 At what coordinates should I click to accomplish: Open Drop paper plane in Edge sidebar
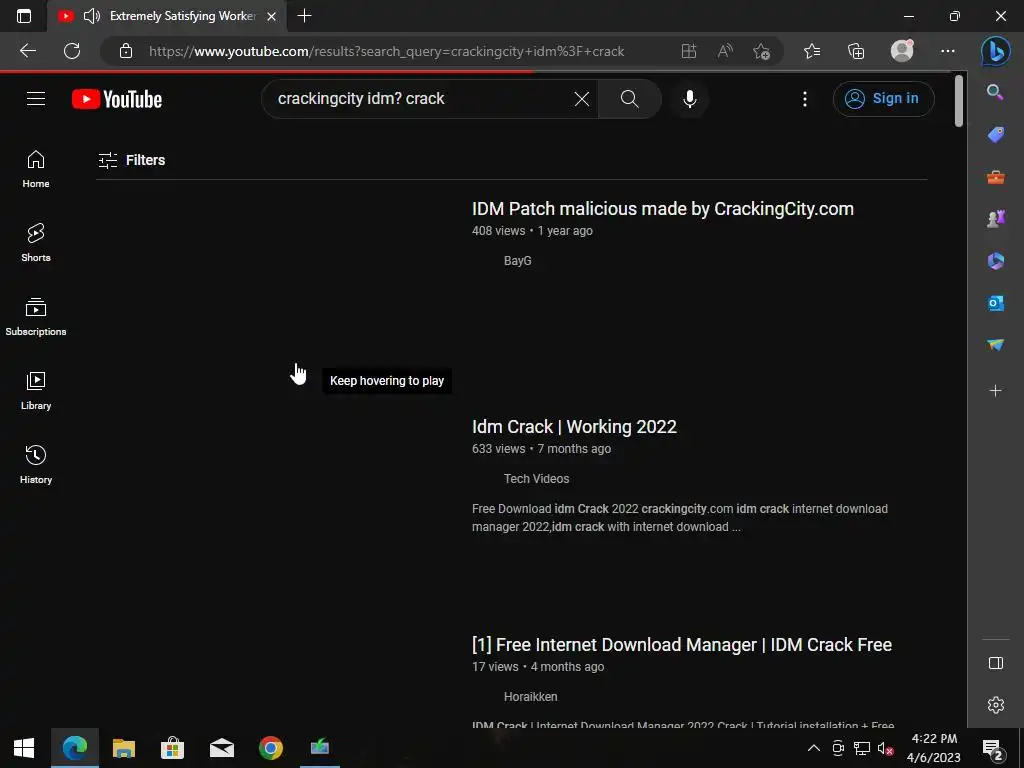[x=995, y=345]
